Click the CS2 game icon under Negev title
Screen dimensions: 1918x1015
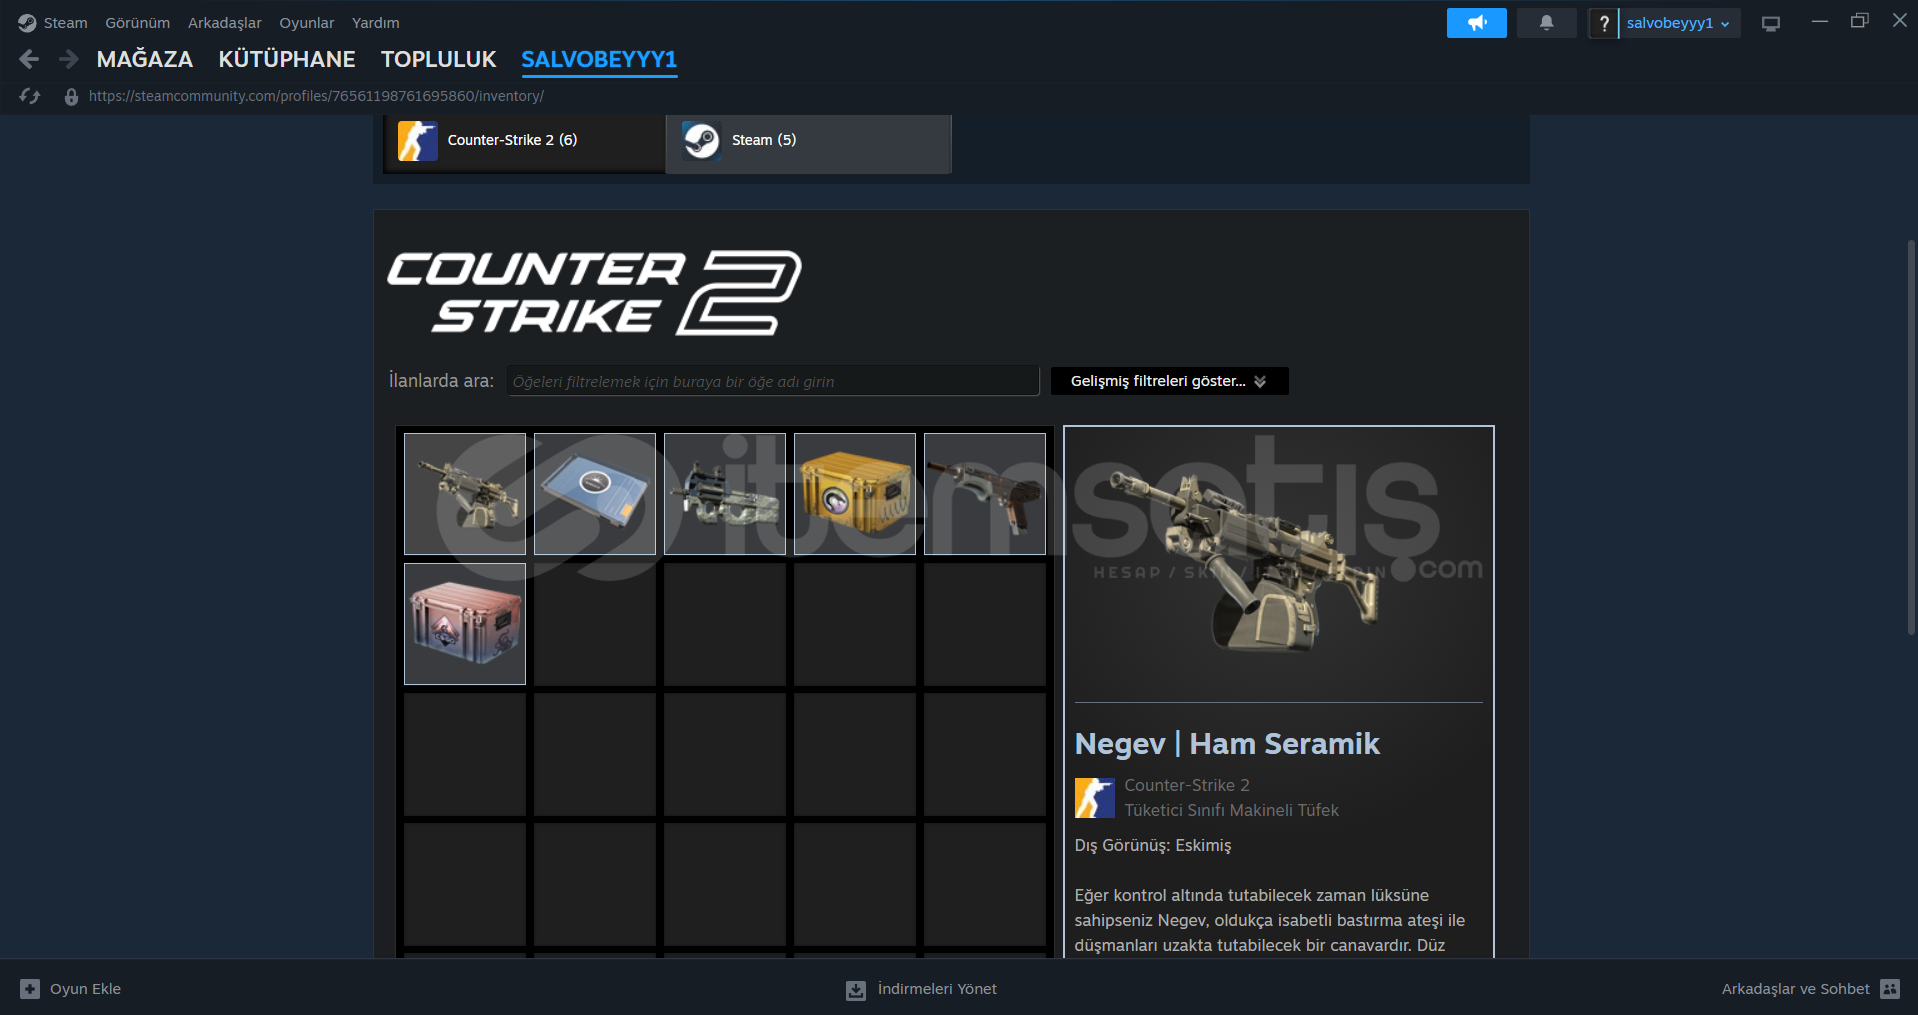[1095, 798]
